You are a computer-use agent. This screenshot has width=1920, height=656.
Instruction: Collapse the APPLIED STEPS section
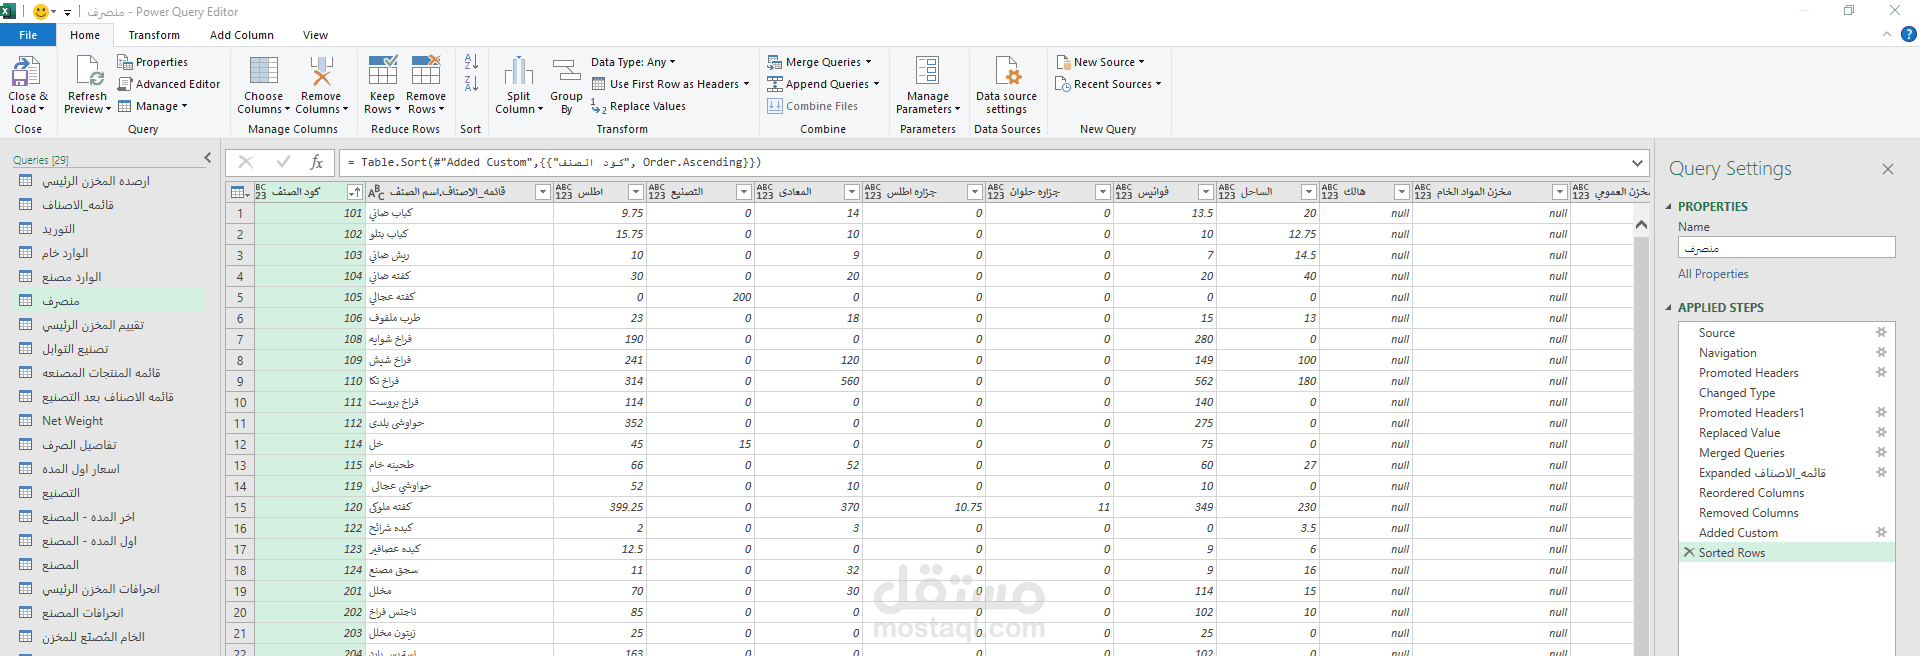point(1669,308)
